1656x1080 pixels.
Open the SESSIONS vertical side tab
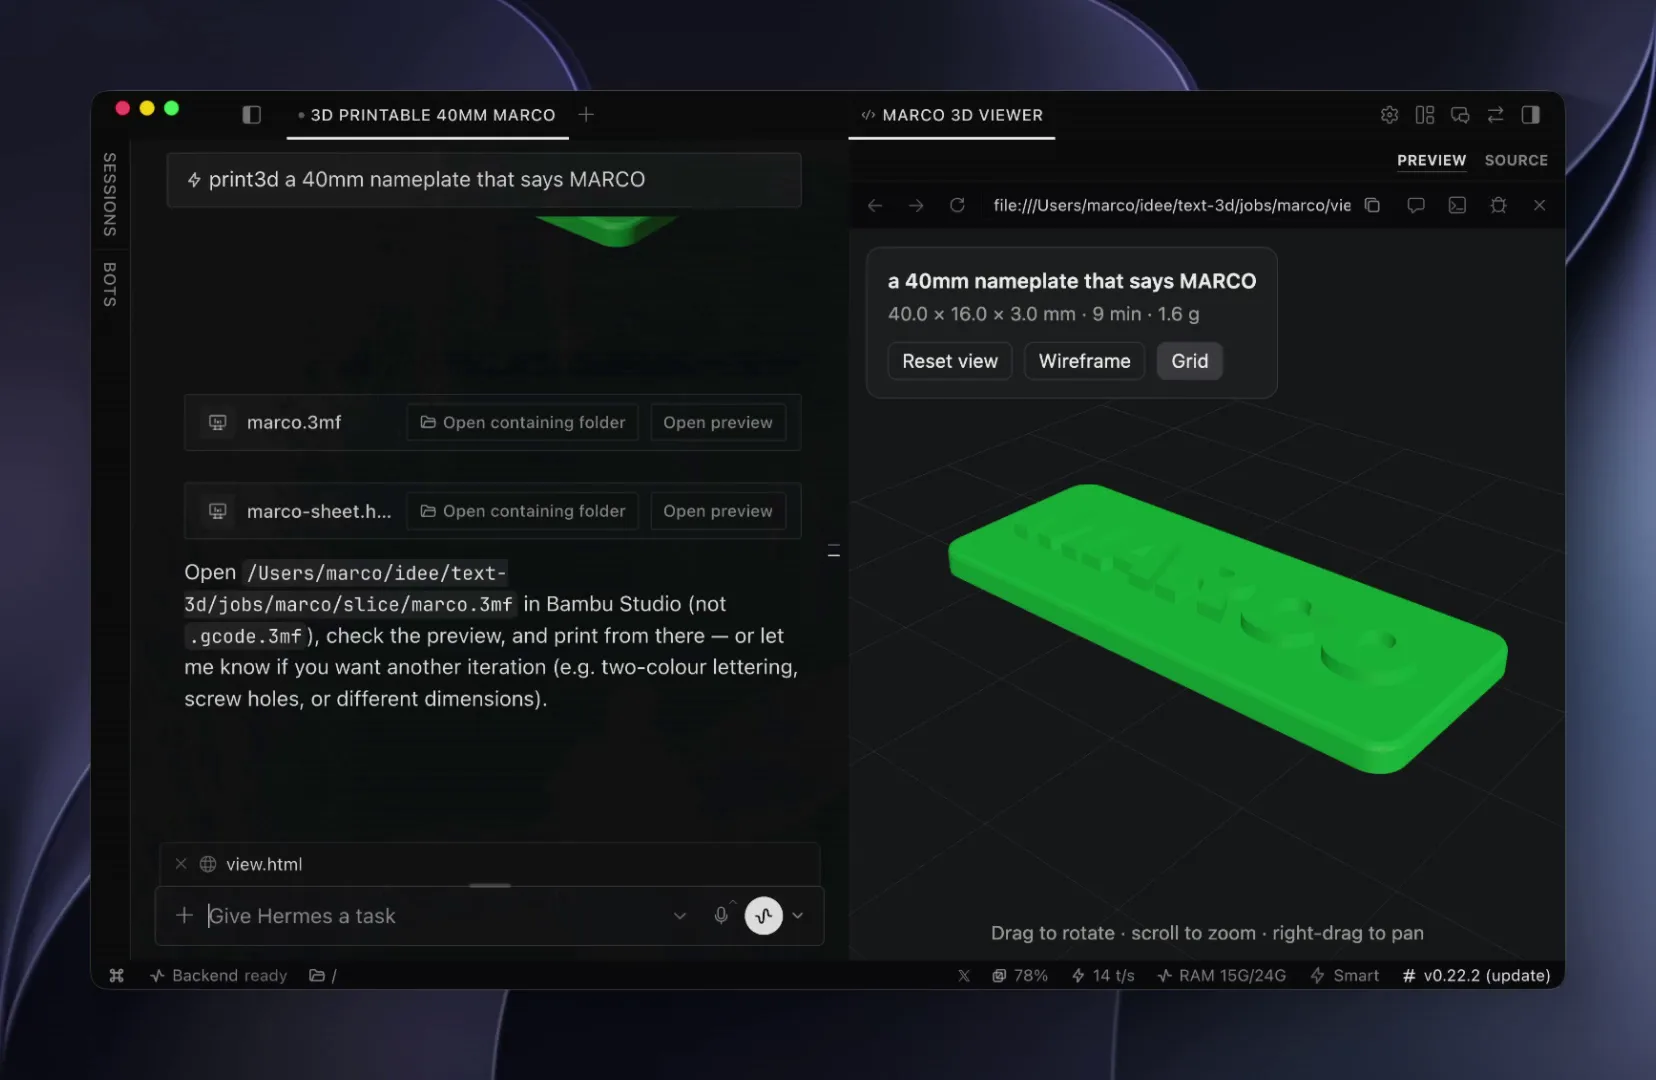click(110, 195)
